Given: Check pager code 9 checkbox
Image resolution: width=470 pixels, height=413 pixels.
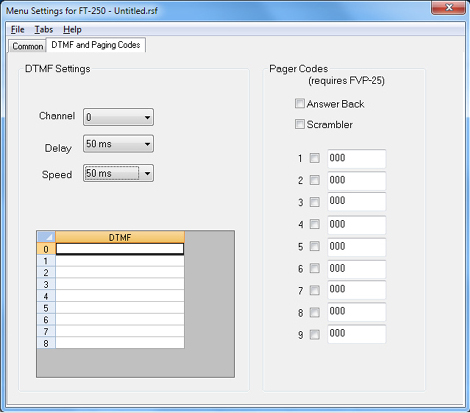Looking at the screenshot, I should pyautogui.click(x=315, y=334).
